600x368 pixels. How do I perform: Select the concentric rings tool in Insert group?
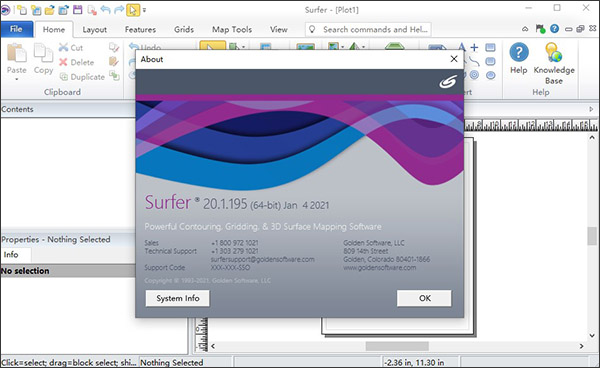(x=474, y=75)
